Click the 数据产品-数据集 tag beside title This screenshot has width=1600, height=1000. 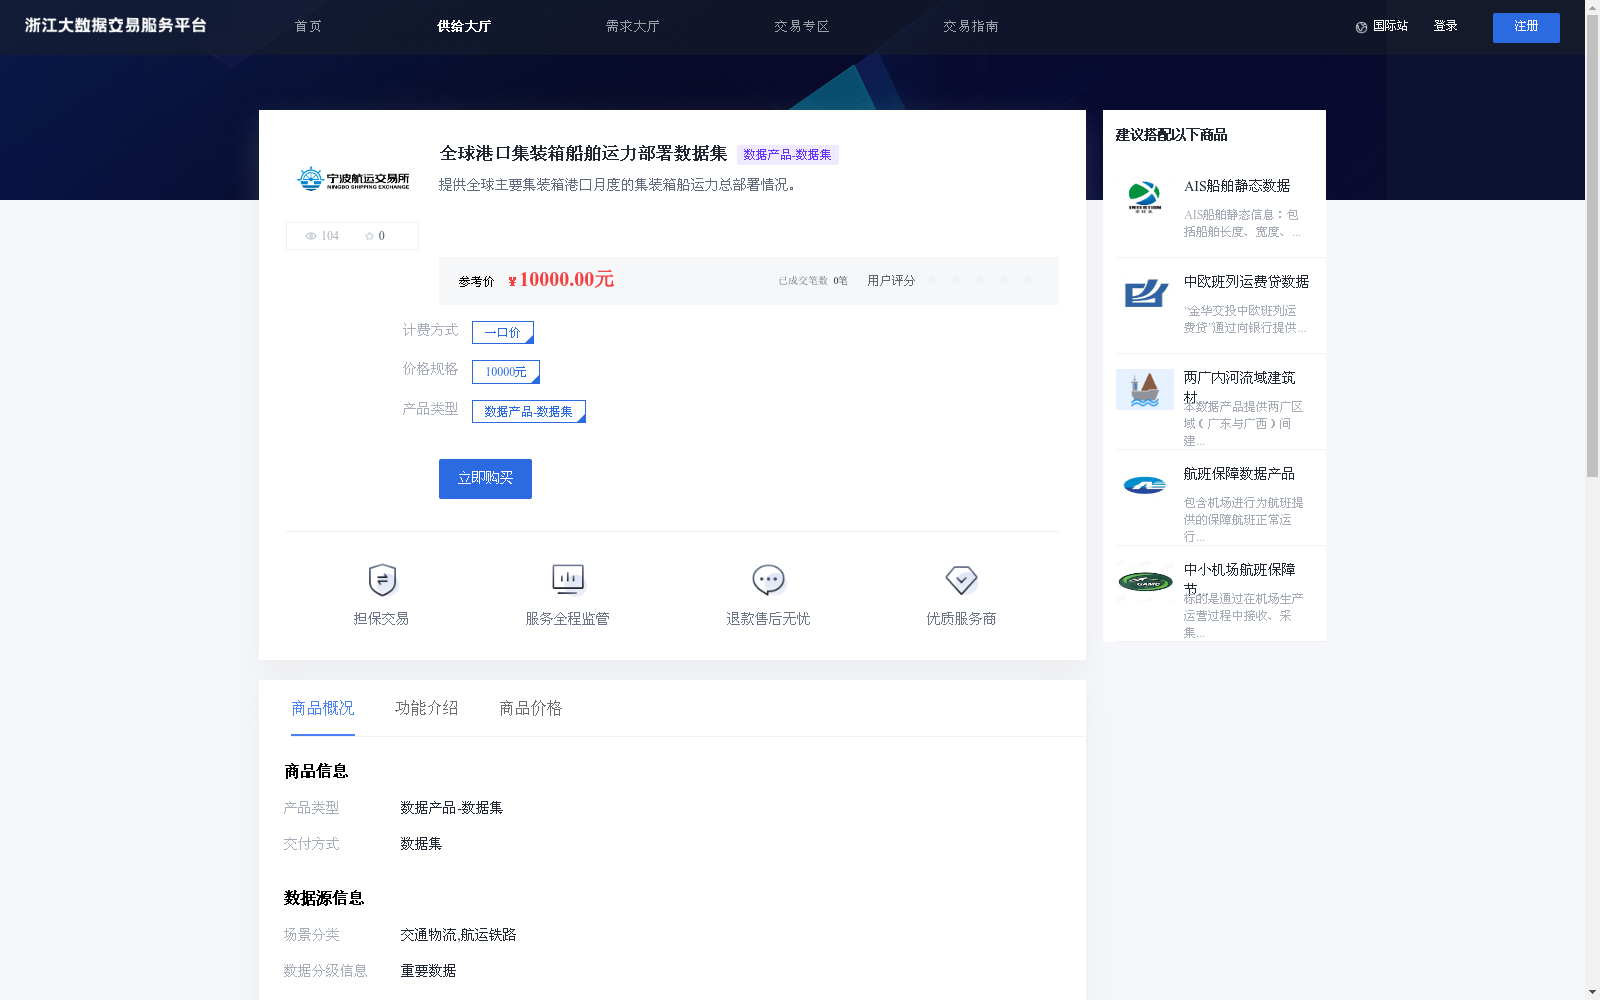tap(787, 155)
